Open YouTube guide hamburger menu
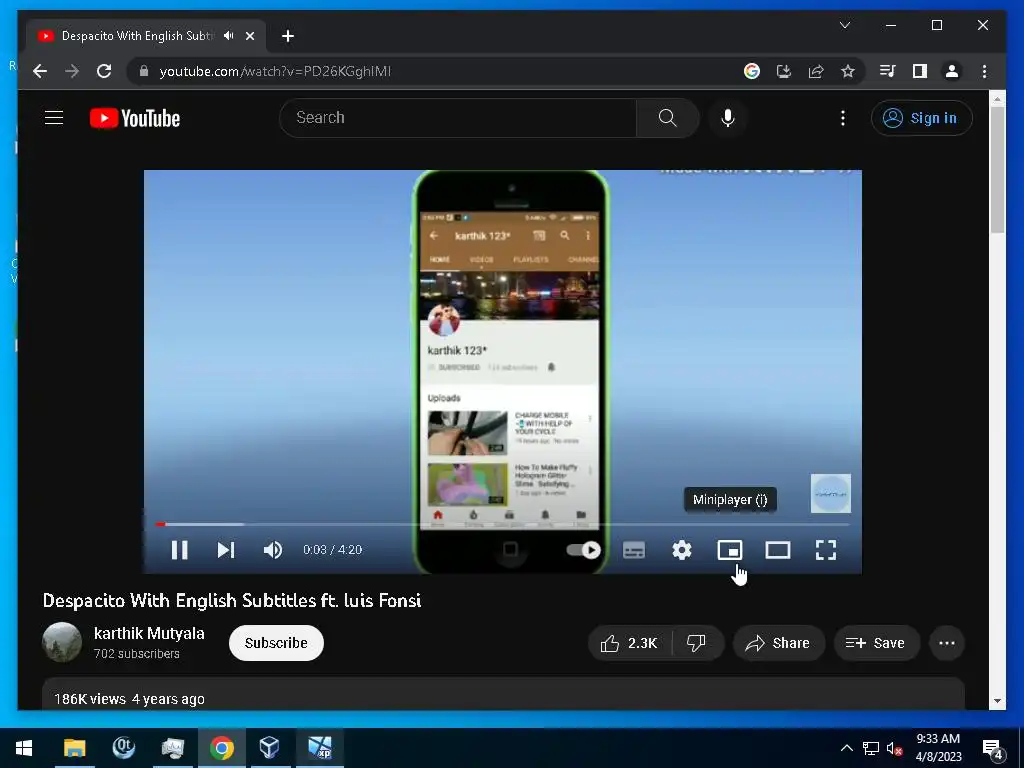1024x768 pixels. [54, 118]
